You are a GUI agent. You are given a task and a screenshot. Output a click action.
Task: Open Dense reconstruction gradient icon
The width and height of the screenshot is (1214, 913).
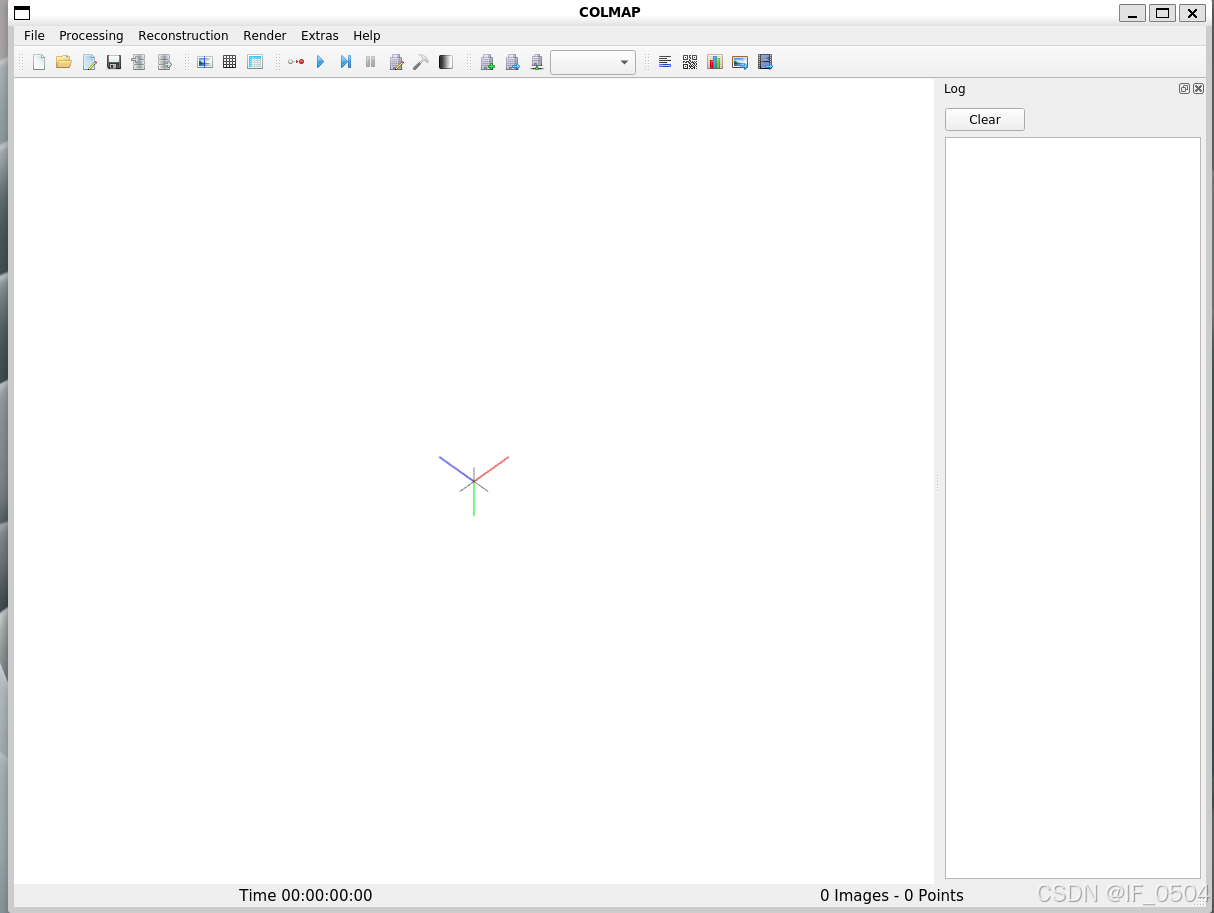pyautogui.click(x=446, y=62)
